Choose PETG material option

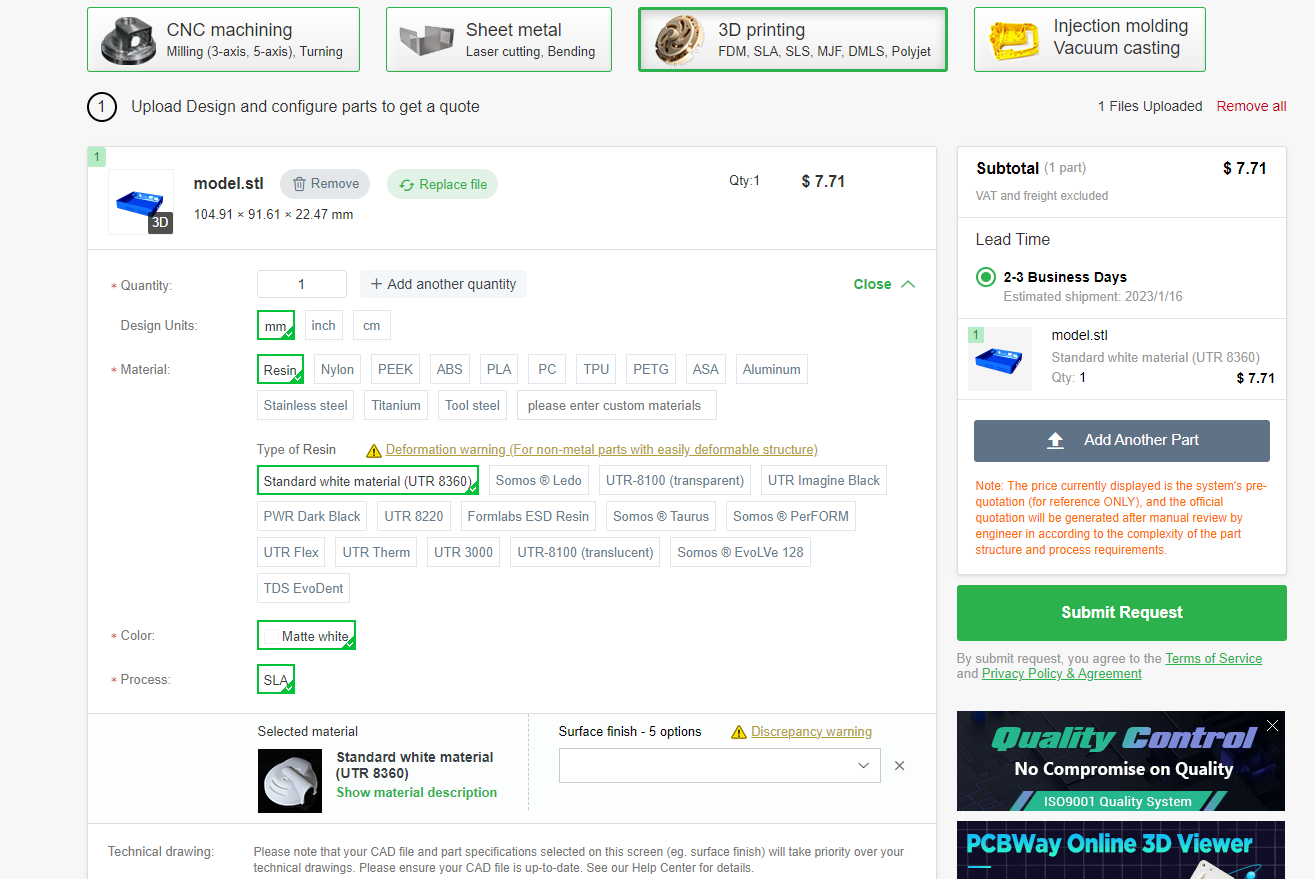[x=651, y=370]
